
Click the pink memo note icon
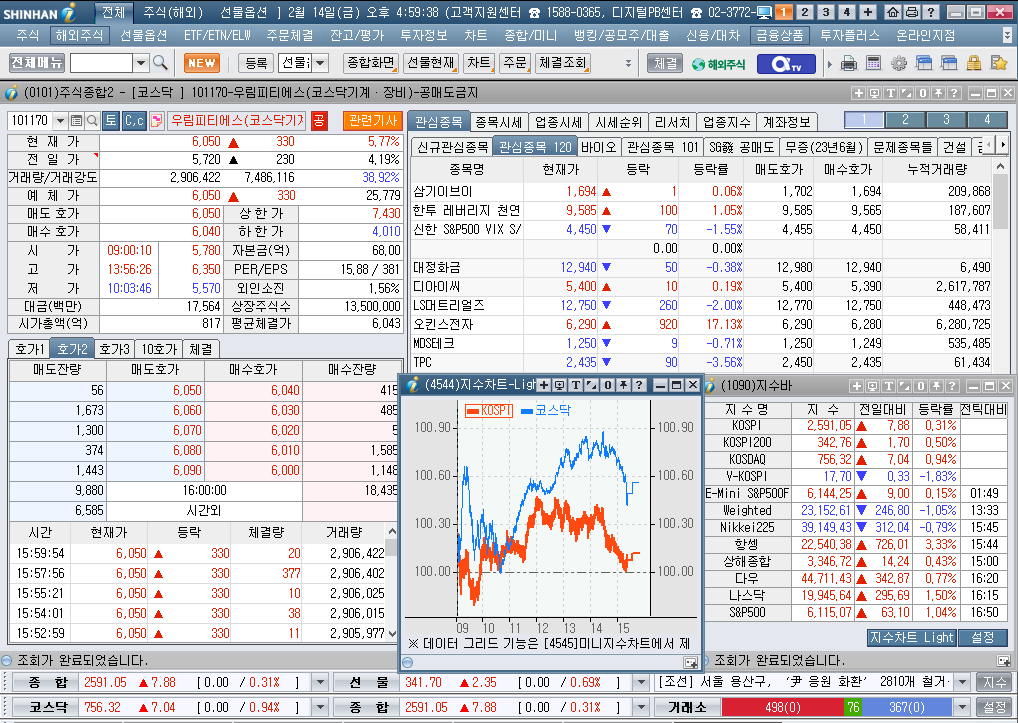point(156,121)
